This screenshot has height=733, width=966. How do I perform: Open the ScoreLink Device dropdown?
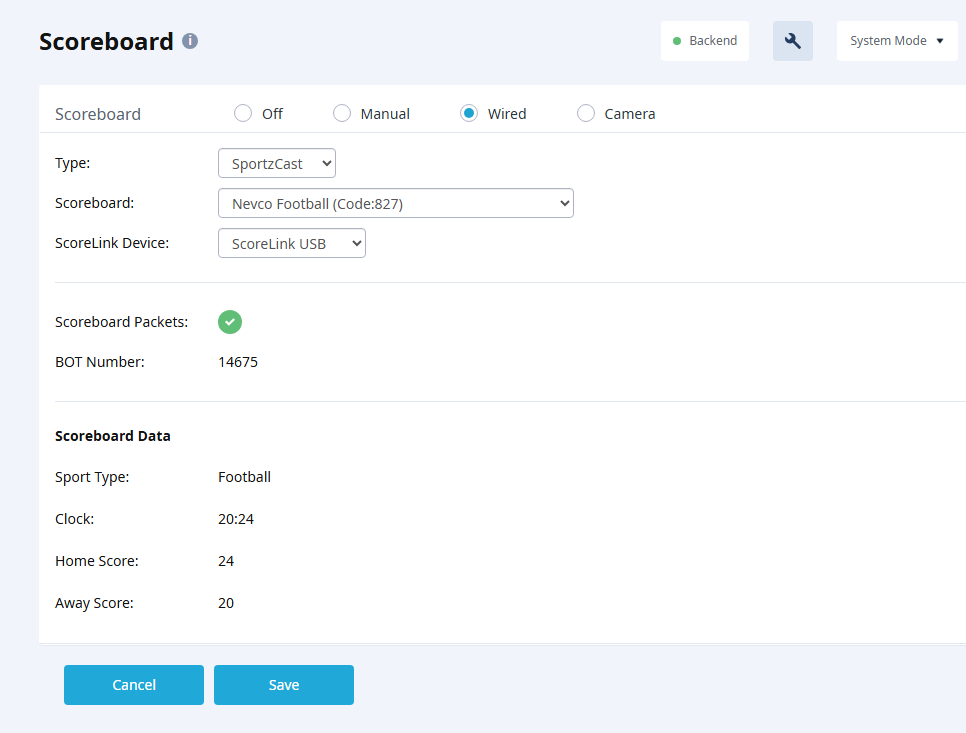tap(292, 244)
